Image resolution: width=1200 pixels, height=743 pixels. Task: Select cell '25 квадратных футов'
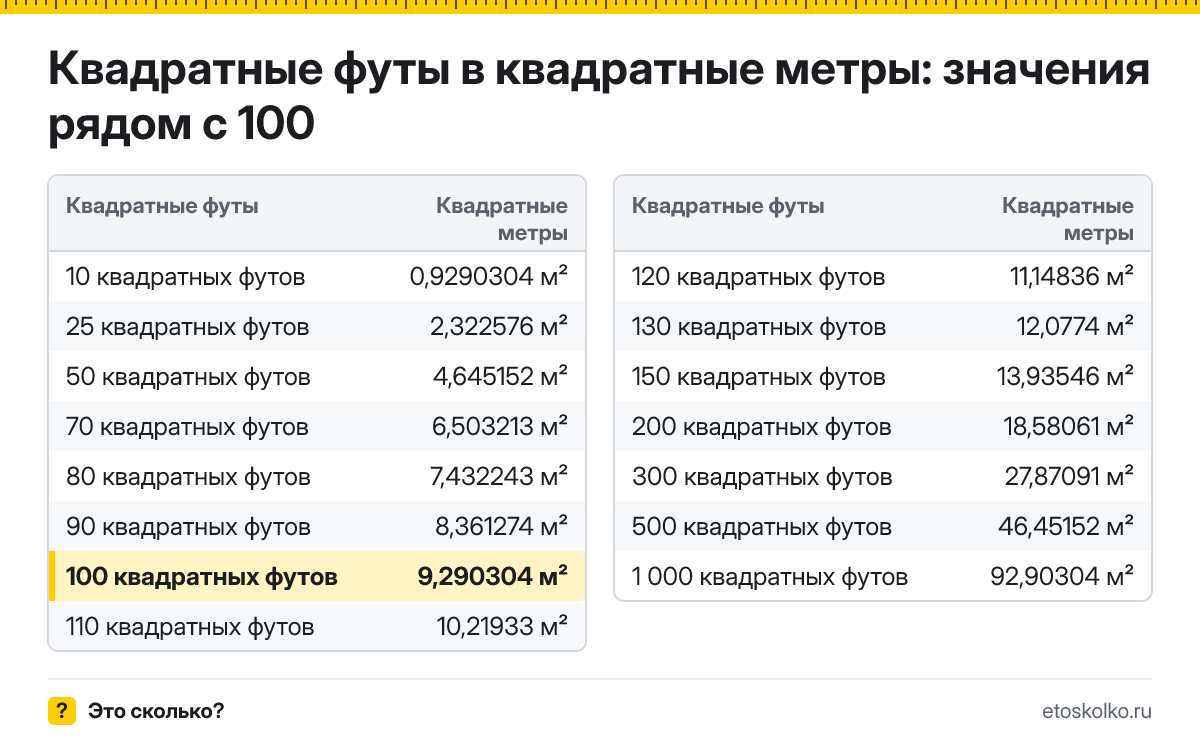point(187,327)
